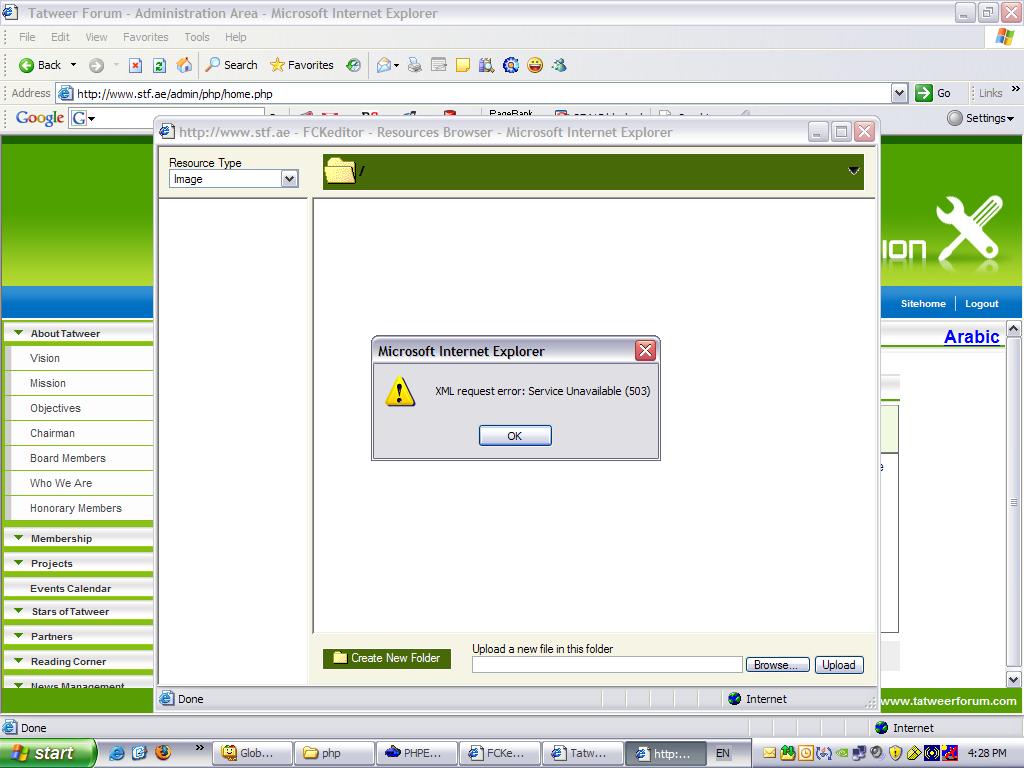Click the Windows Start button
The width and height of the screenshot is (1024, 768).
[x=48, y=753]
